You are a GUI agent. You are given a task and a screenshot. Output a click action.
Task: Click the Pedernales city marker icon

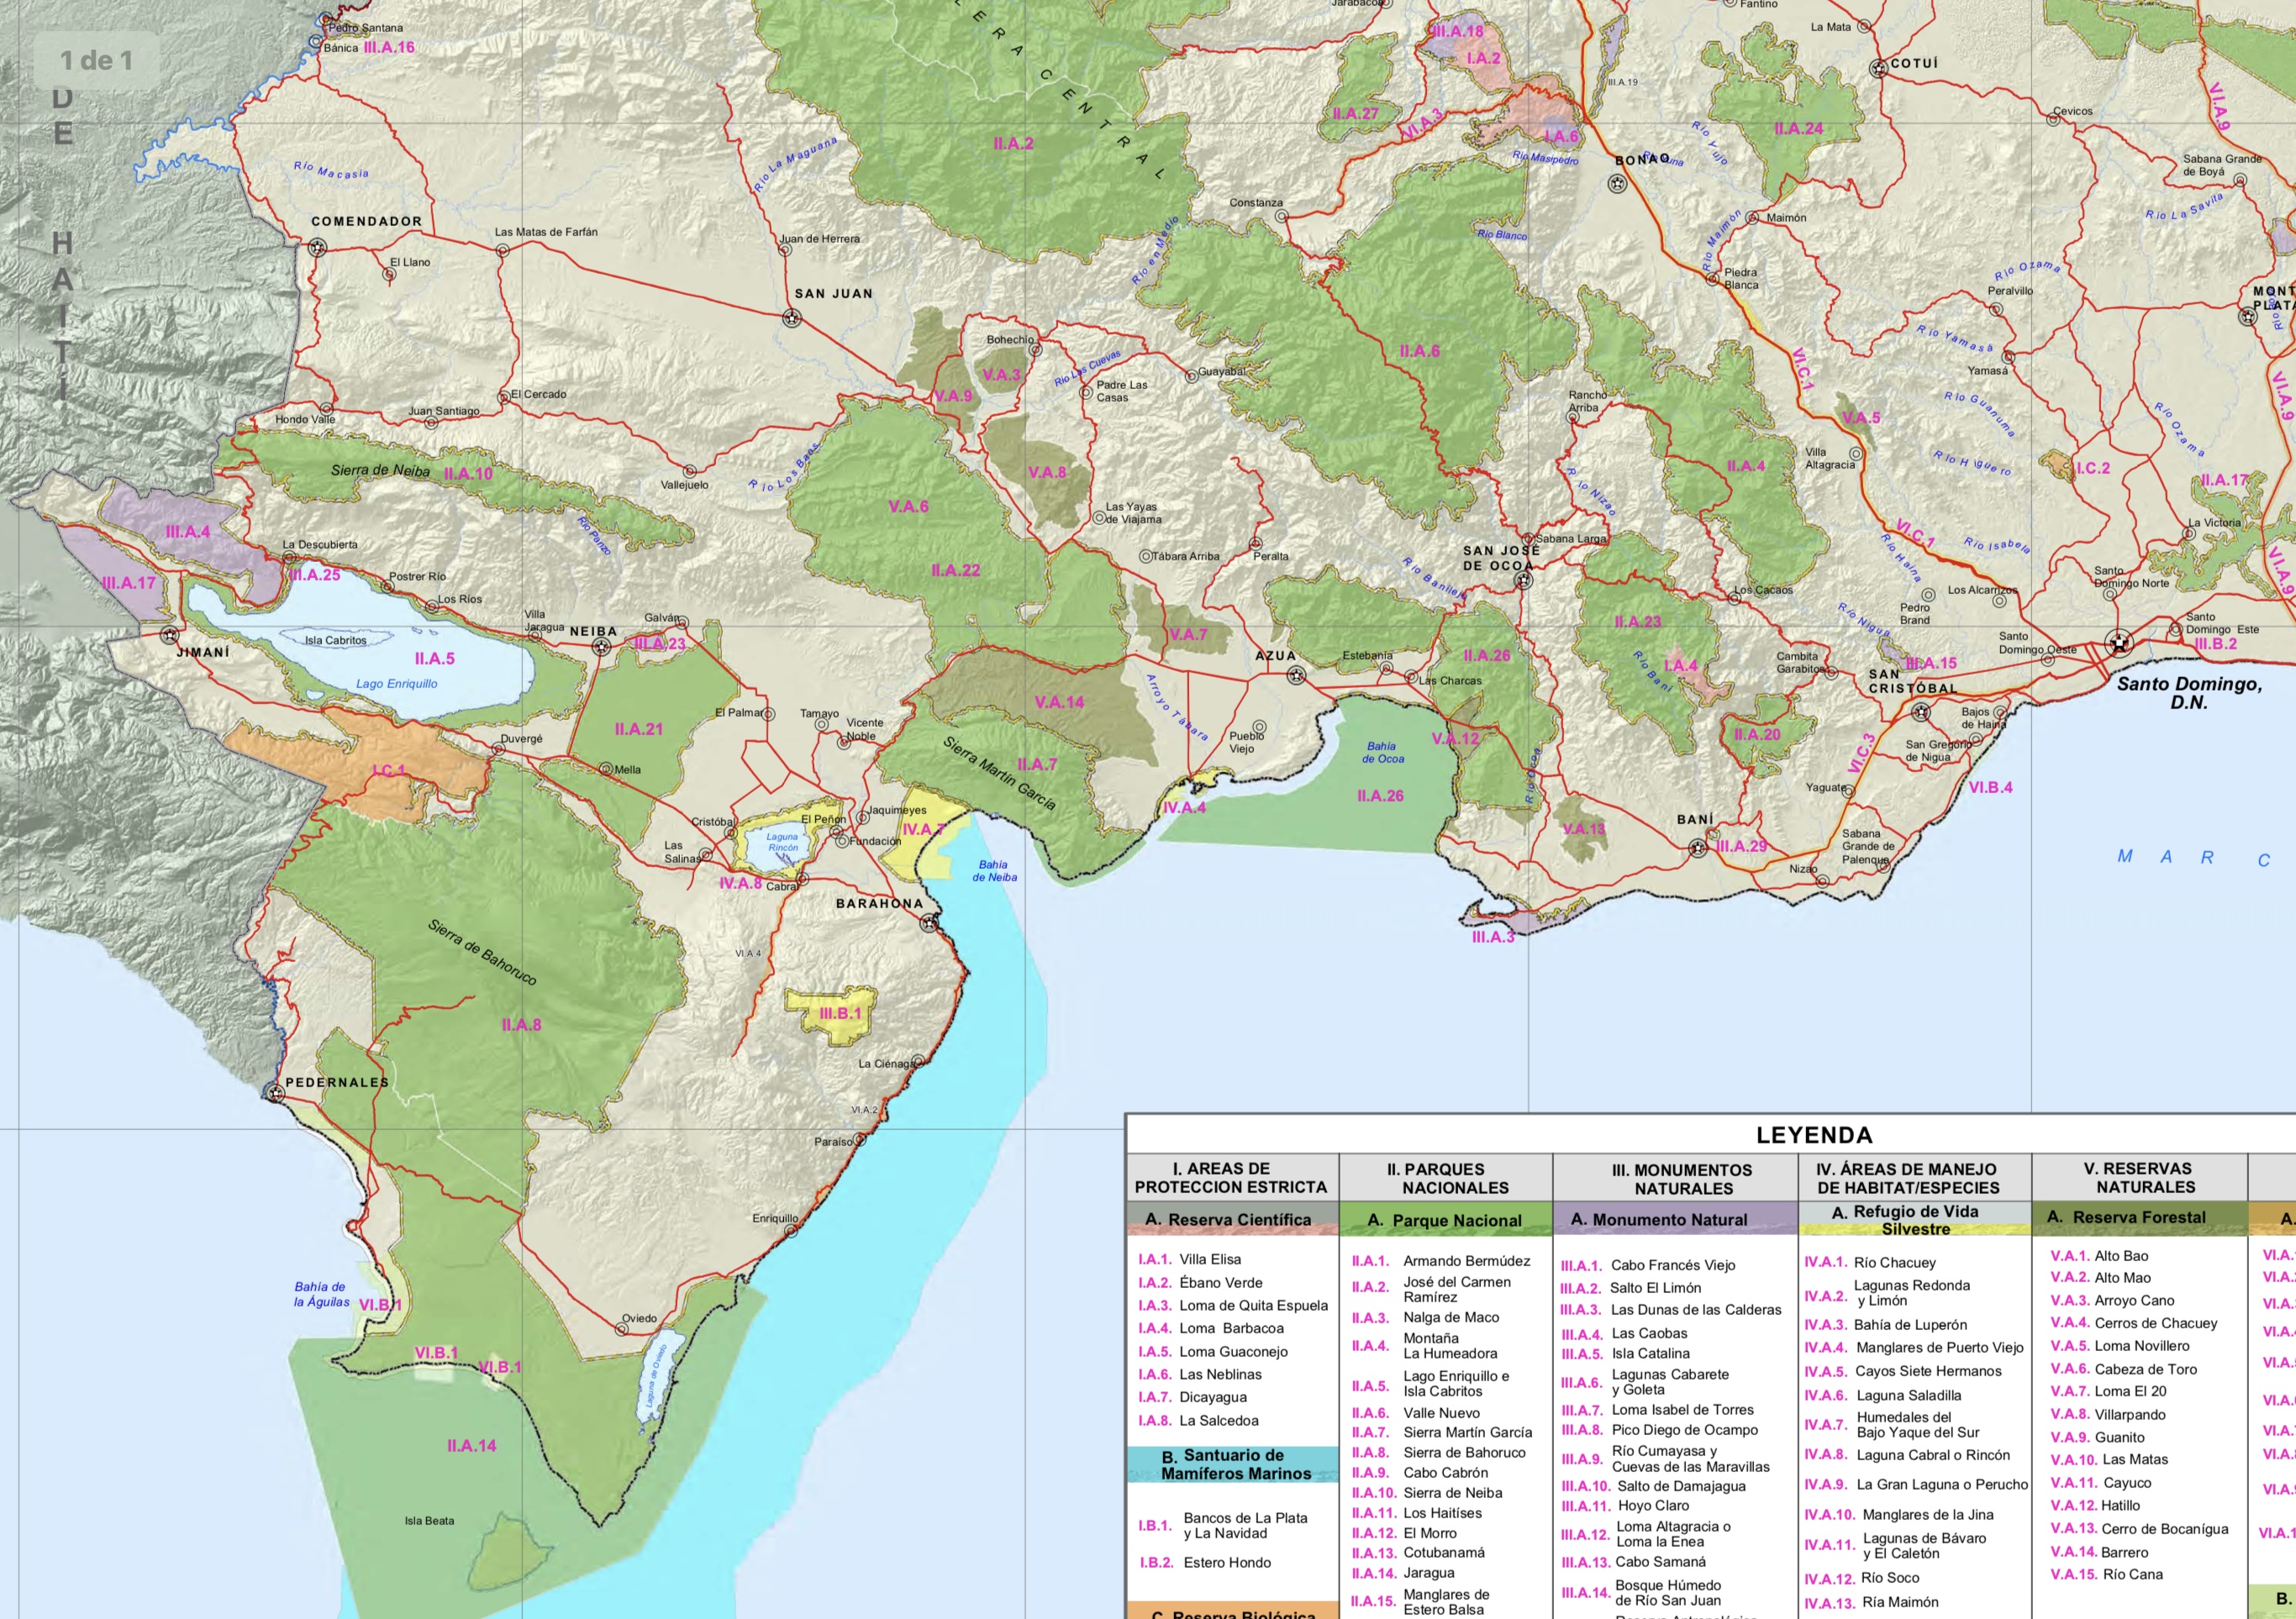point(274,1093)
